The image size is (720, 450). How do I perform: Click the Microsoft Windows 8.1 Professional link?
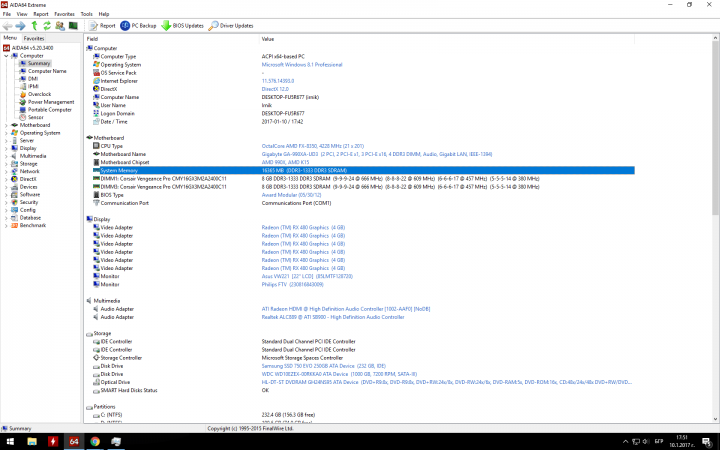(302, 65)
